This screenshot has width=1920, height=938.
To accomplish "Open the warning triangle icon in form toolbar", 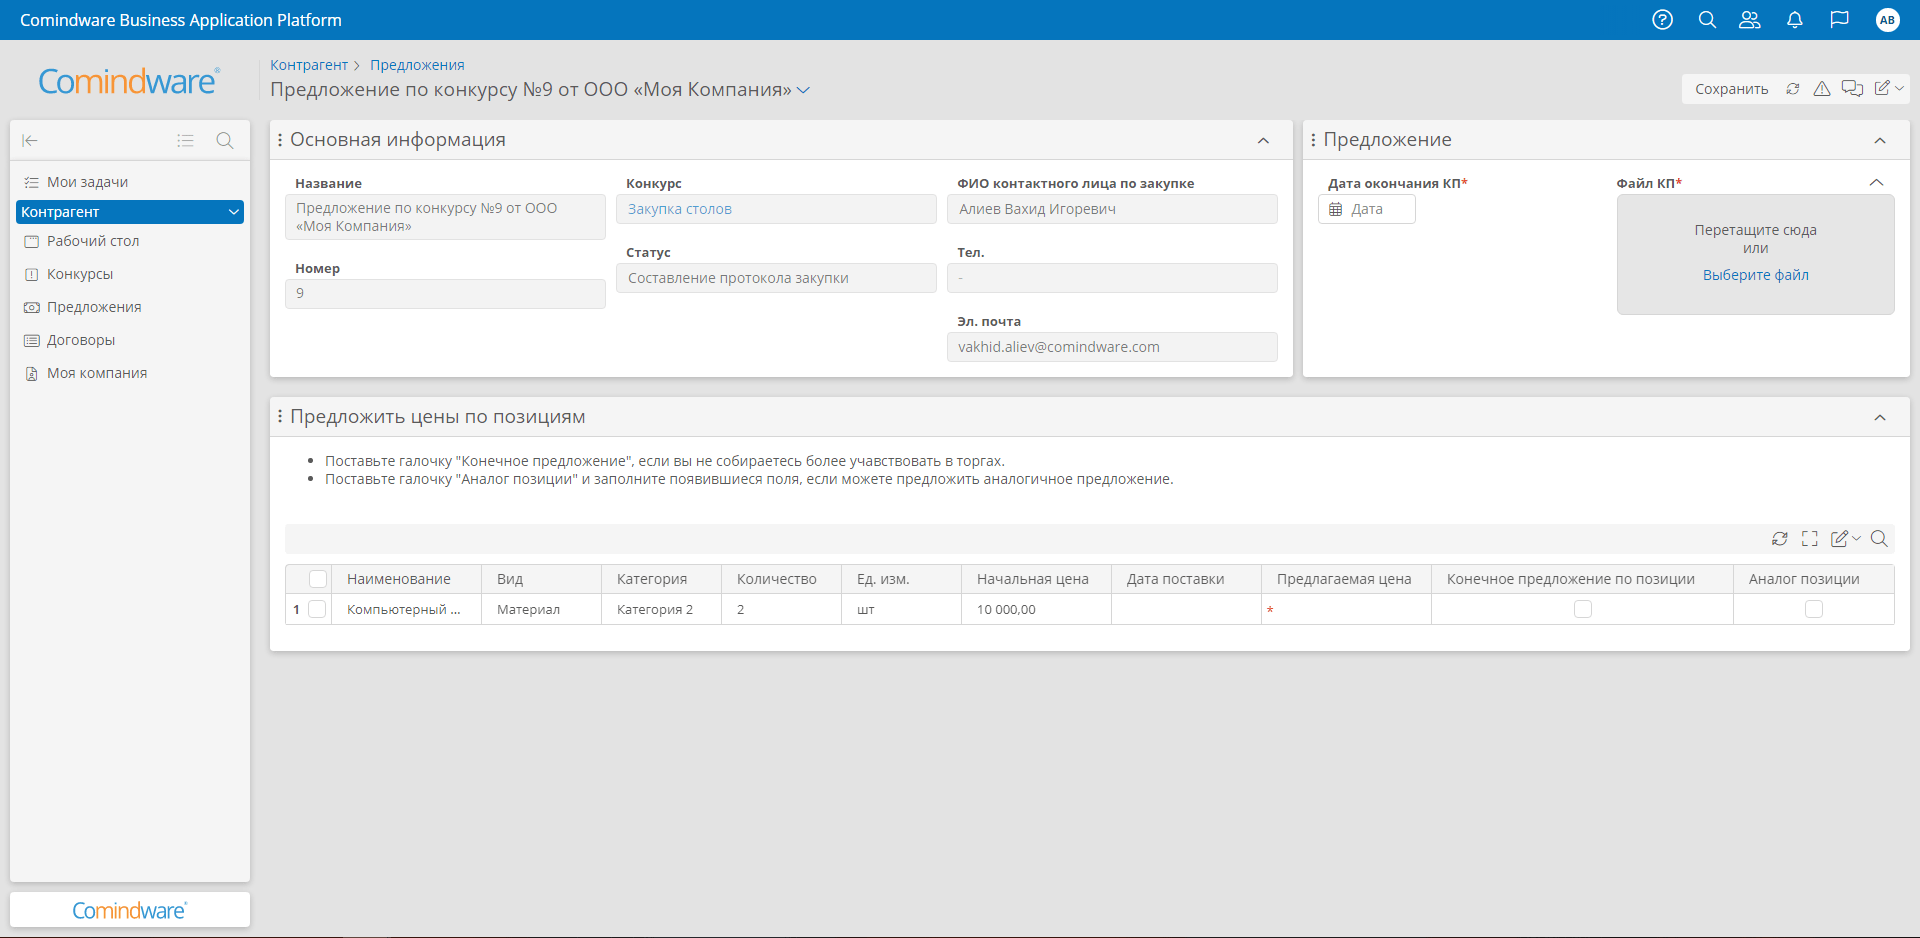I will (1822, 89).
